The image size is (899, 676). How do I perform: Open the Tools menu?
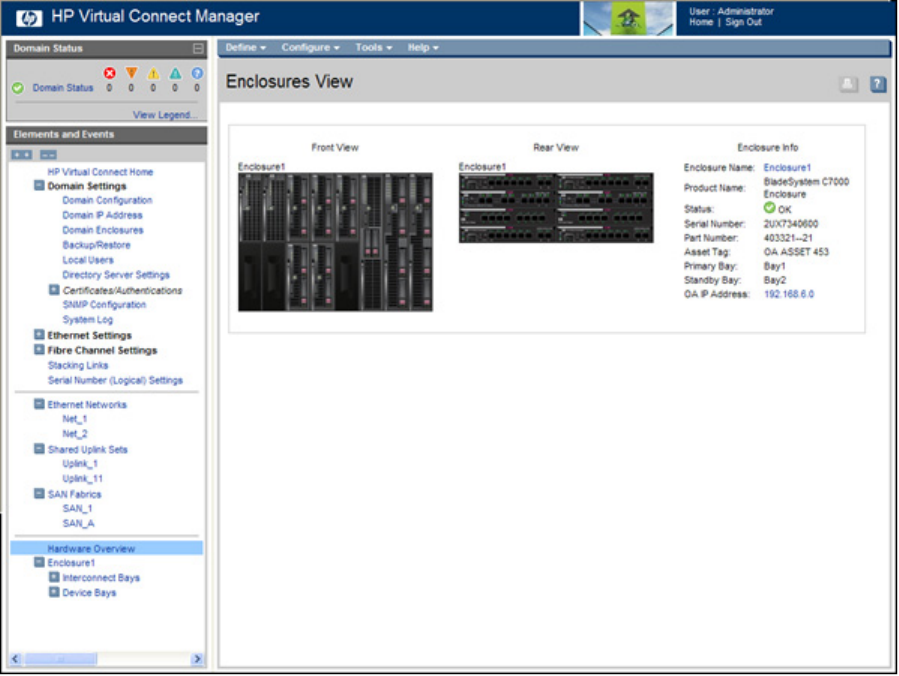pyautogui.click(x=373, y=47)
